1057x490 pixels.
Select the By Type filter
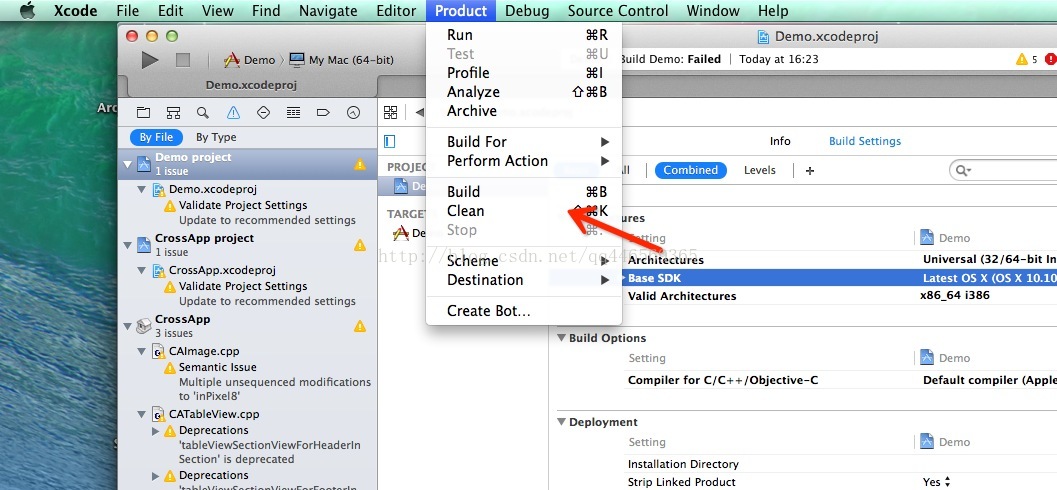pyautogui.click(x=216, y=137)
